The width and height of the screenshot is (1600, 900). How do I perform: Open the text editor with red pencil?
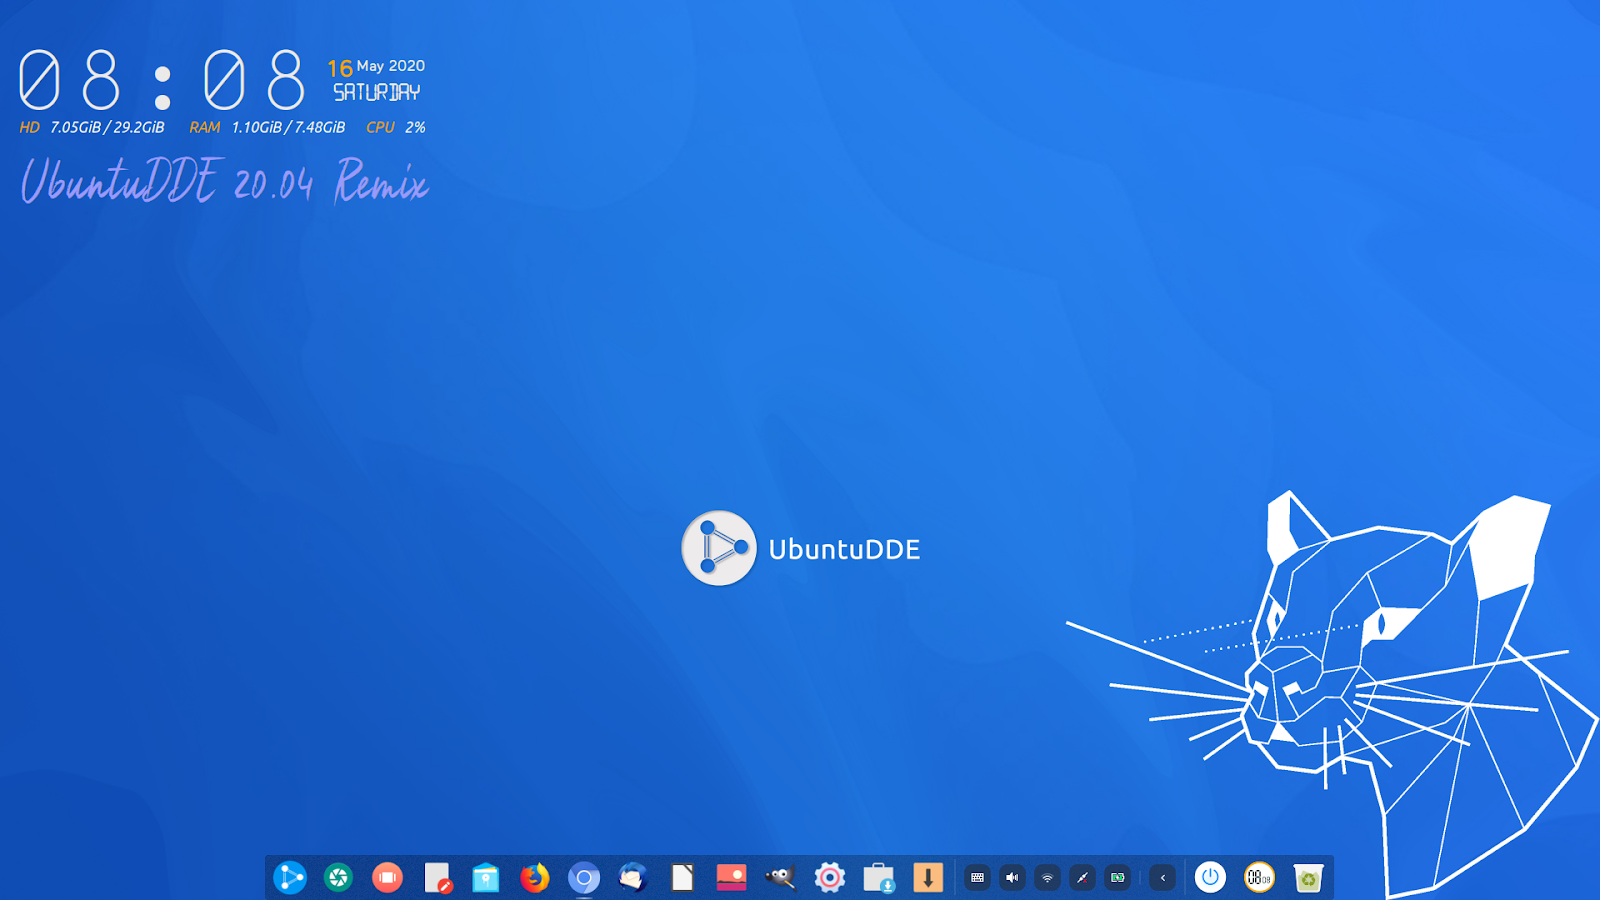437,878
